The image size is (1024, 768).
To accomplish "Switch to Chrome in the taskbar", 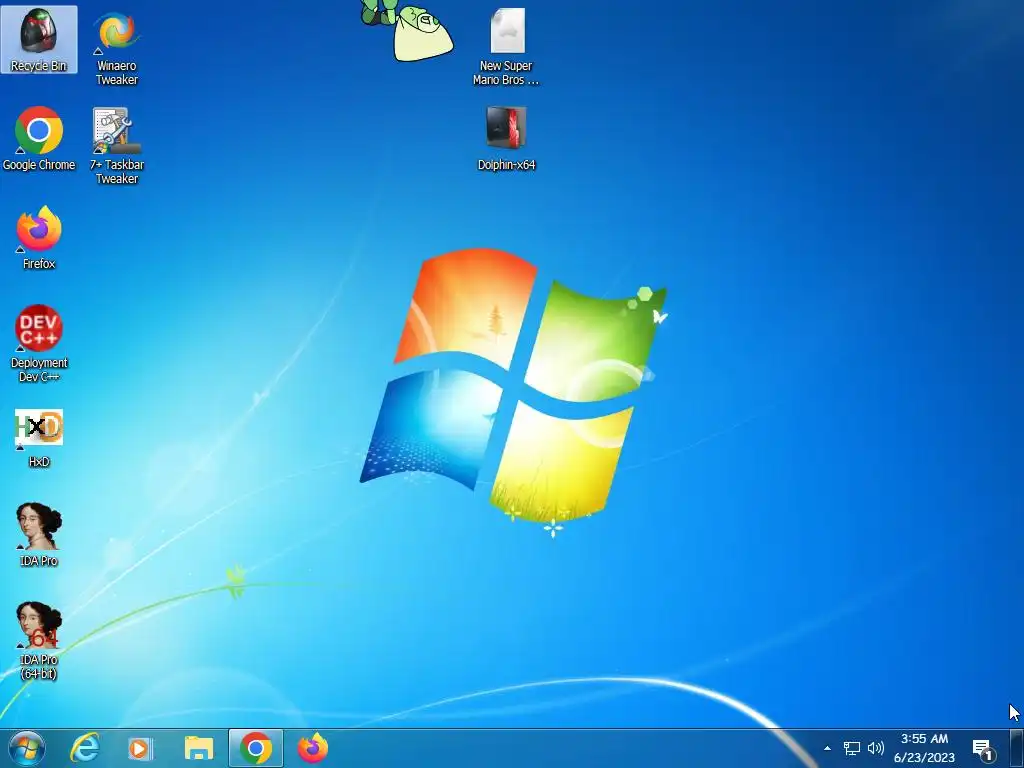I will 256,748.
